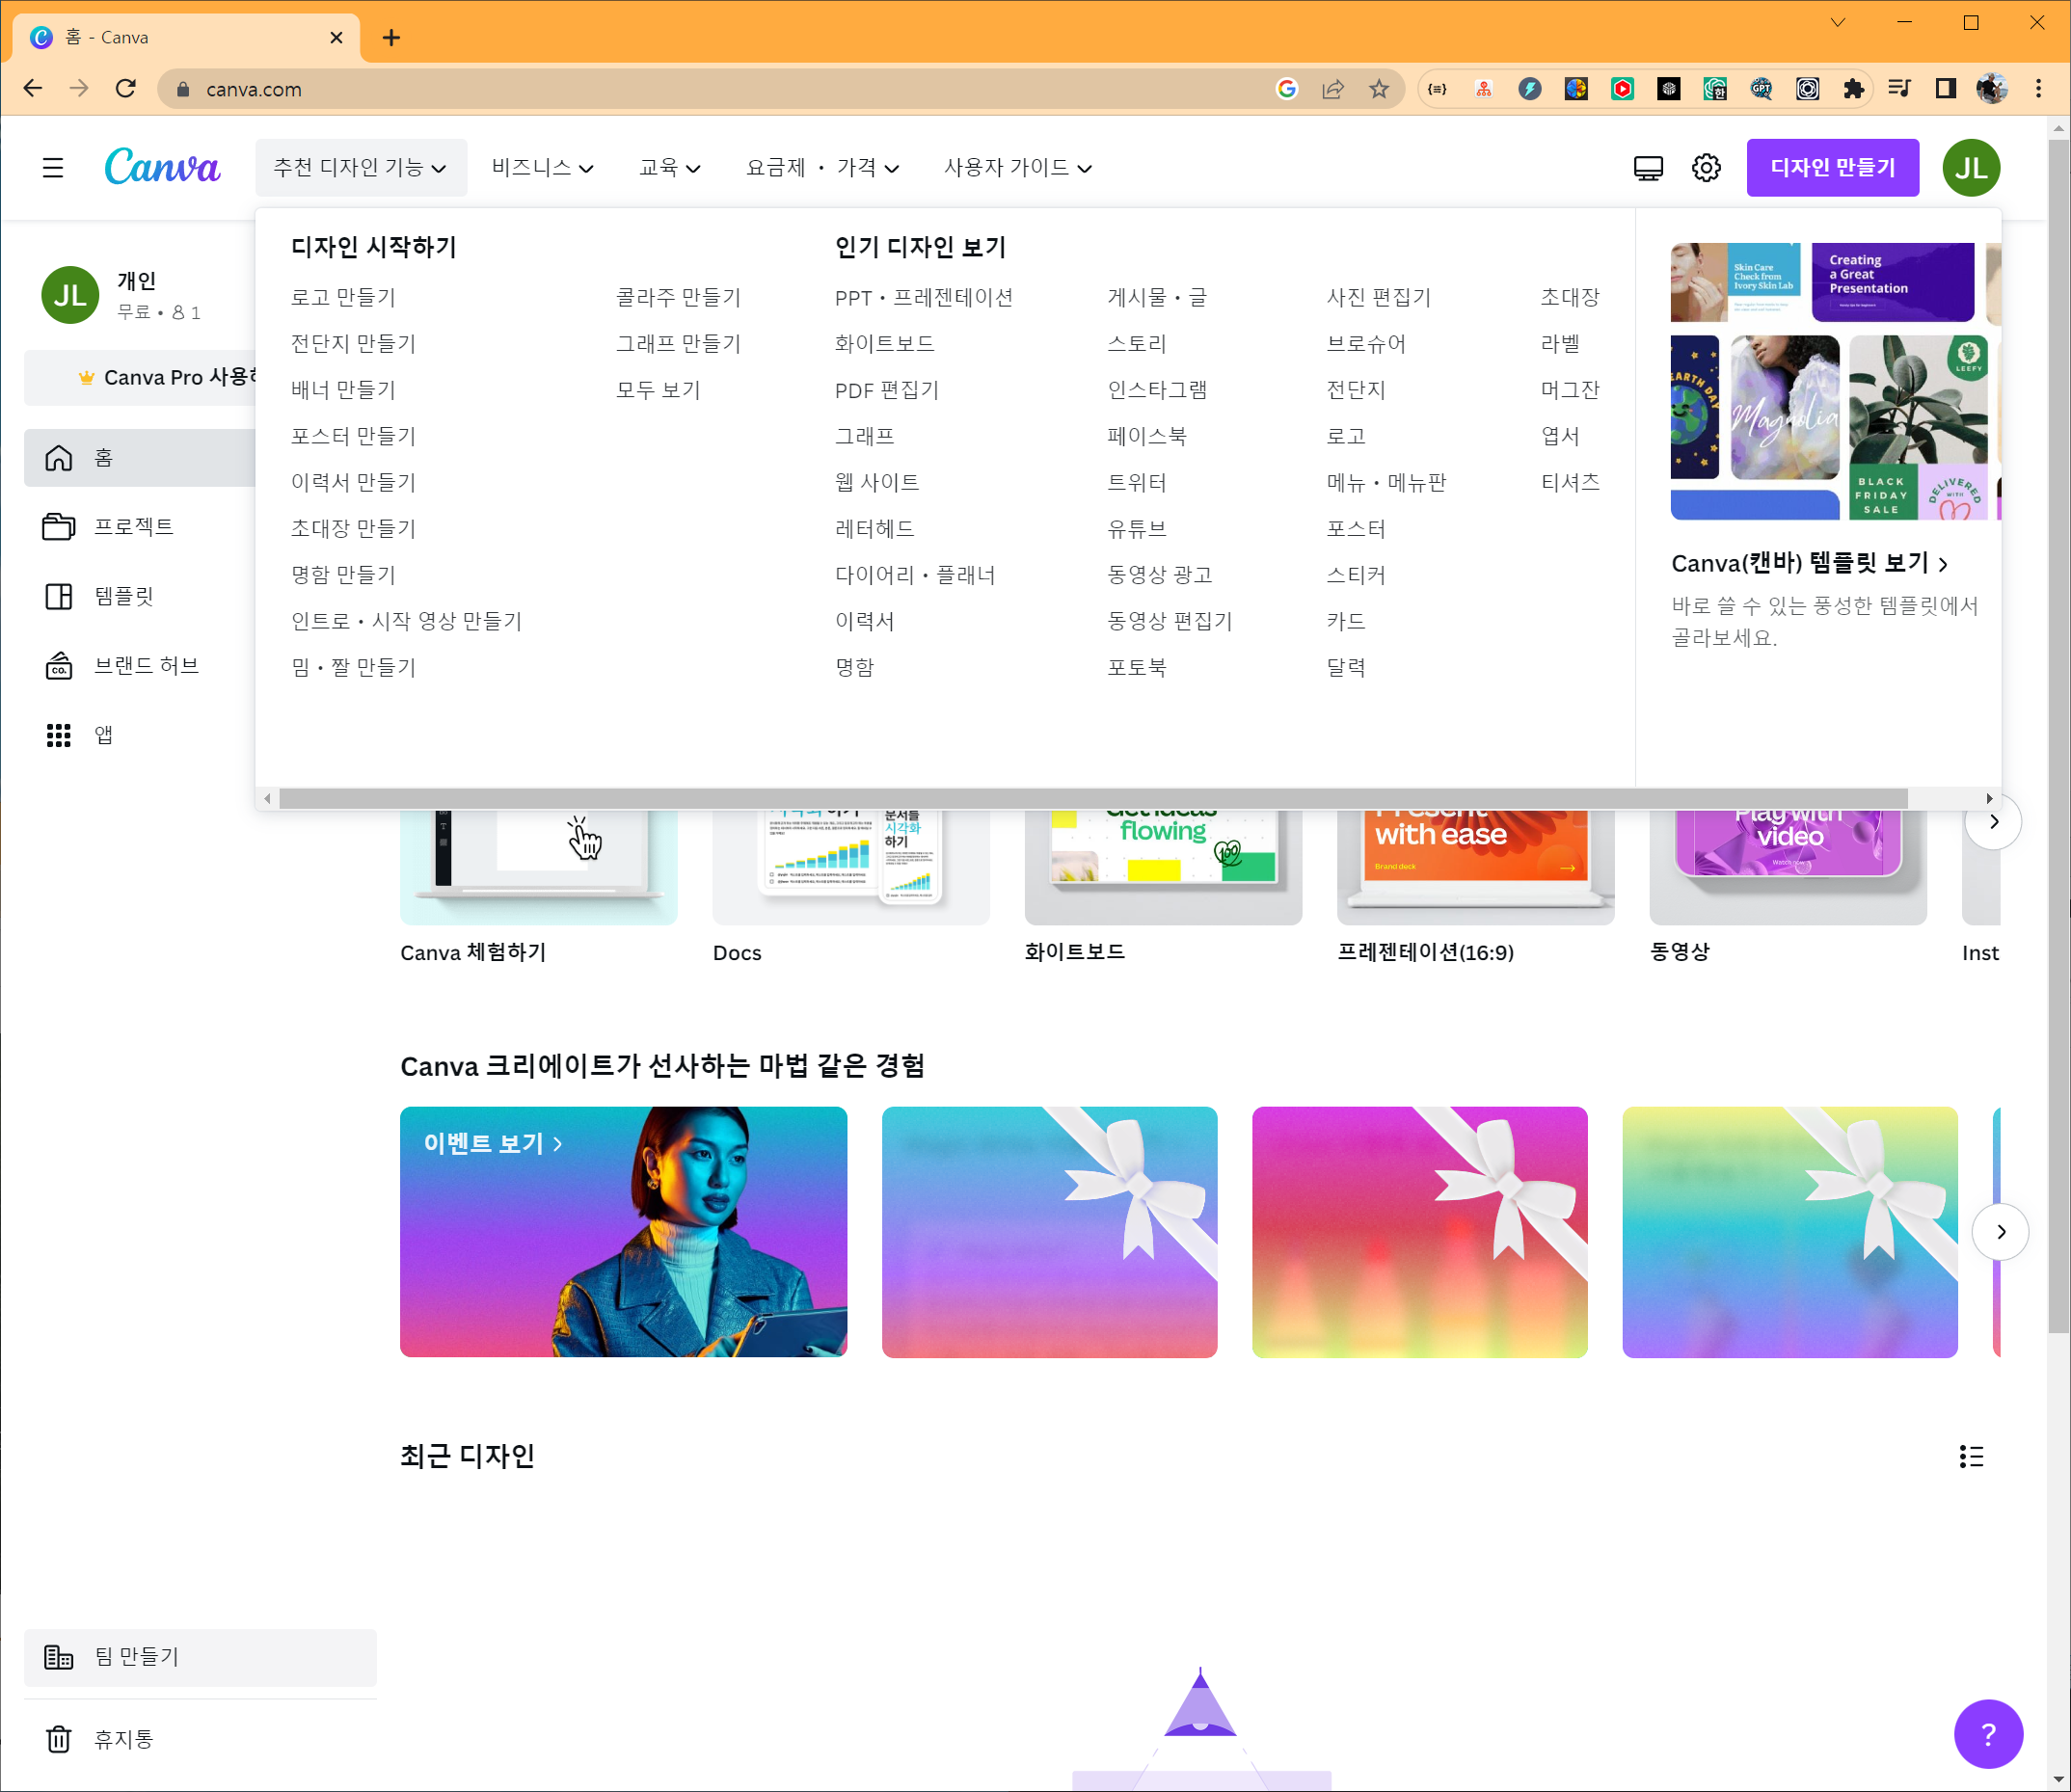Expand the 교육 dropdown menu
The height and width of the screenshot is (1792, 2071).
coord(669,168)
